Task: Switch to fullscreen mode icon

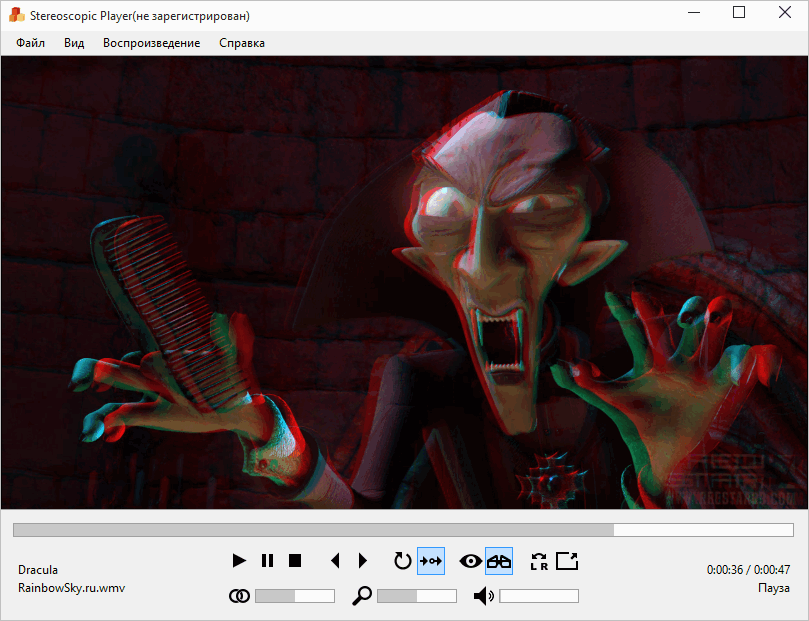Action: (567, 561)
